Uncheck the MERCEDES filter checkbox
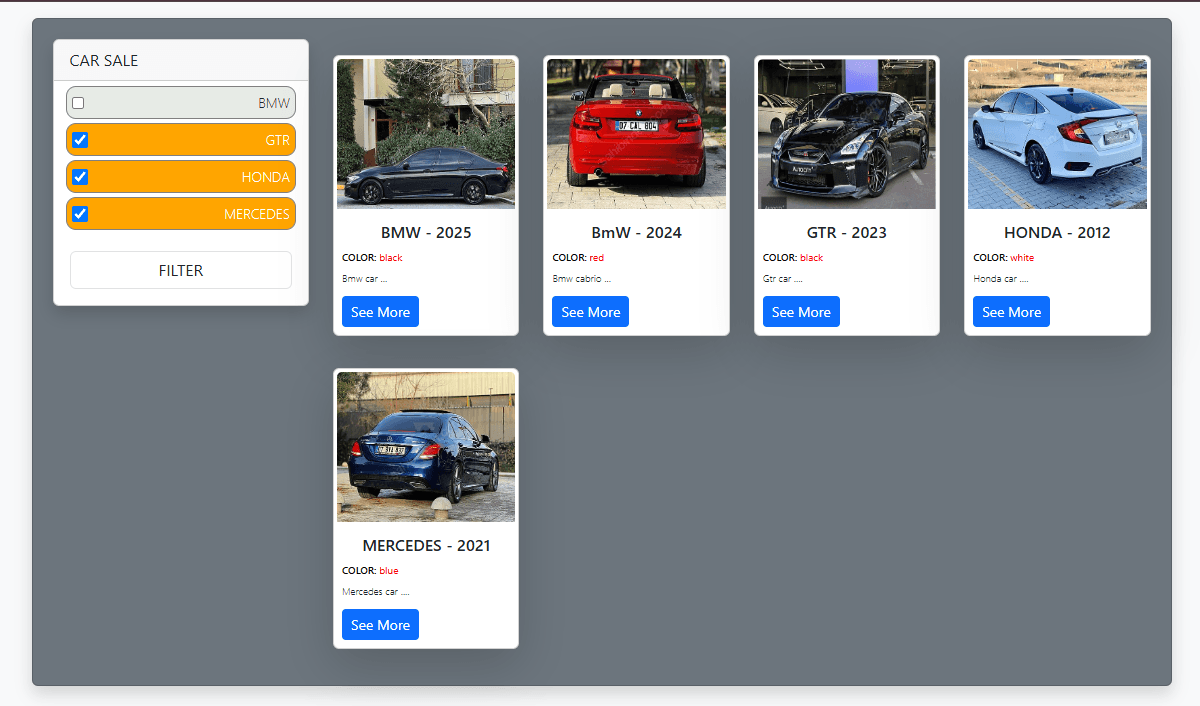The image size is (1200, 706). [81, 214]
